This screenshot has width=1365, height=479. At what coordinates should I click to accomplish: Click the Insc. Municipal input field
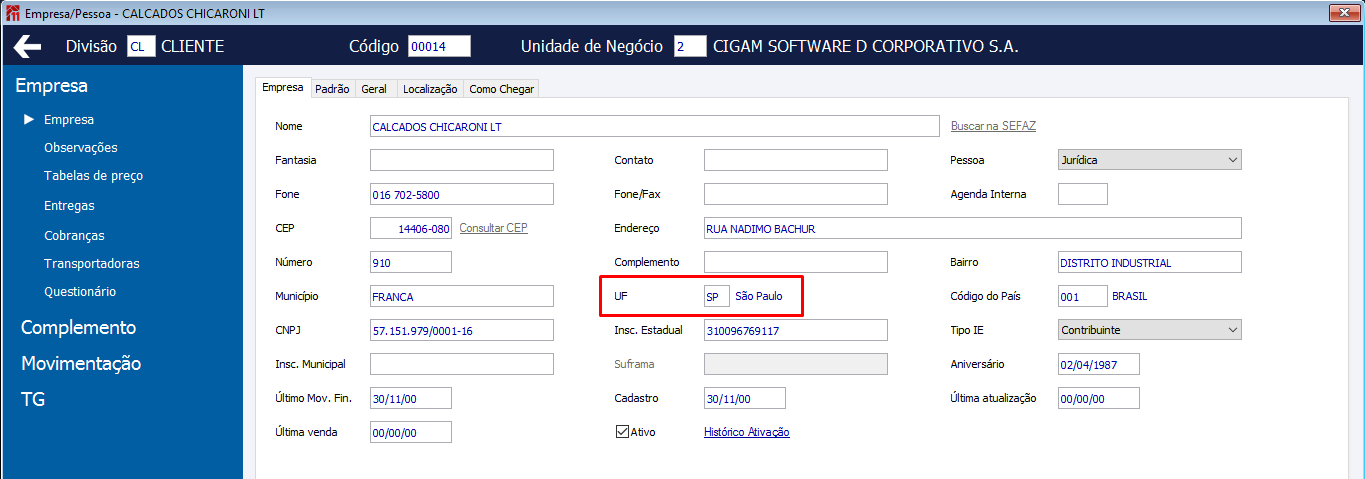[x=461, y=364]
